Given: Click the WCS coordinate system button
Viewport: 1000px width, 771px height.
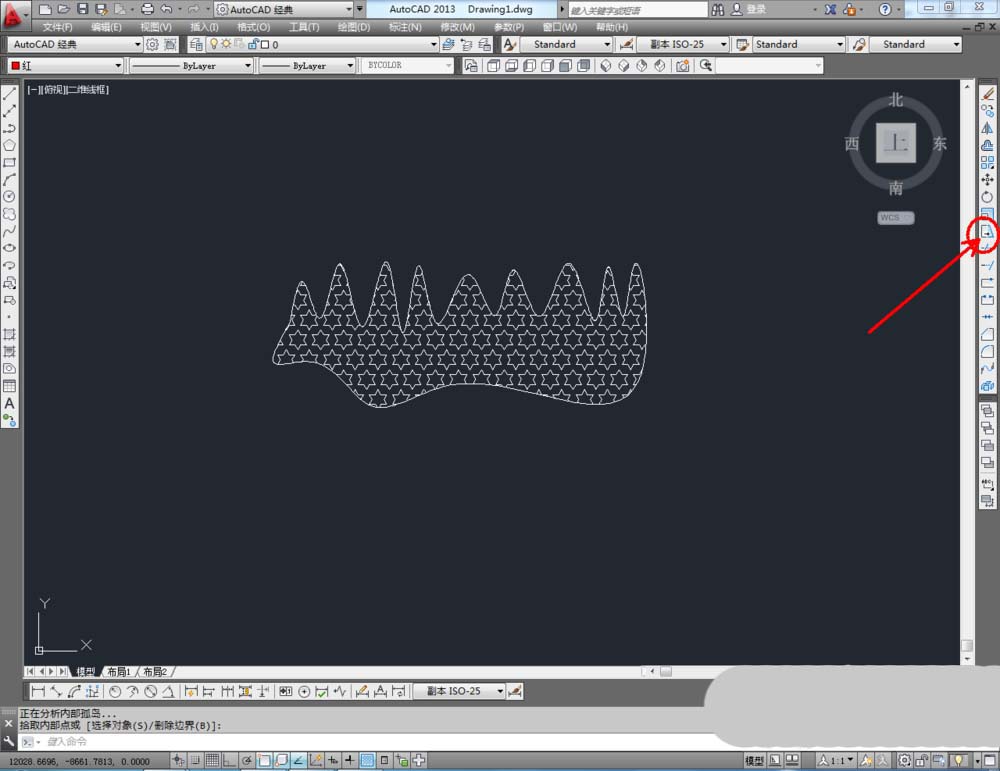Looking at the screenshot, I should 895,218.
